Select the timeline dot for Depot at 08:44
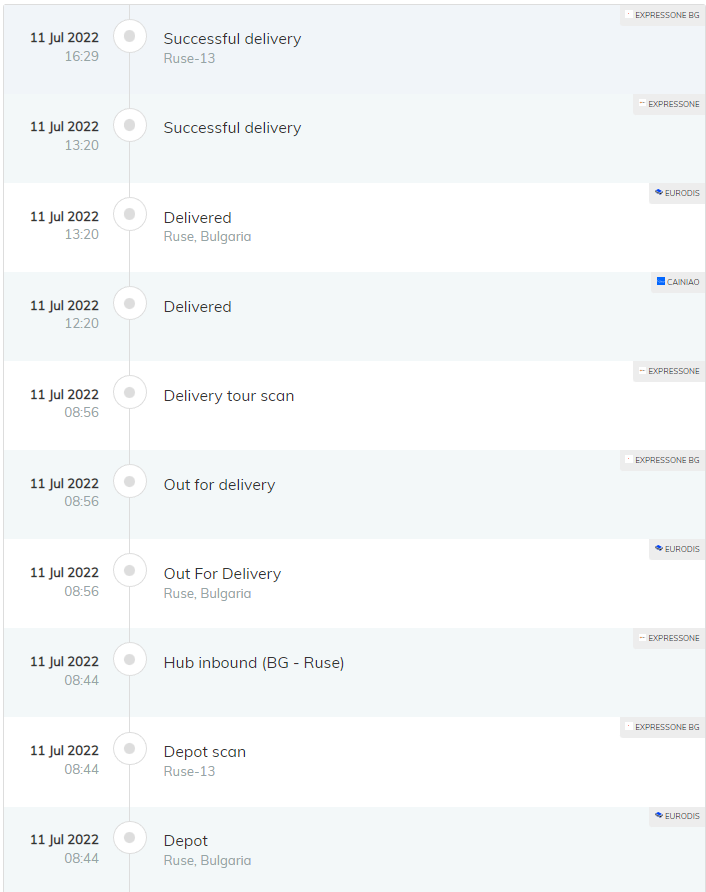Image resolution: width=706 pixels, height=892 pixels. (x=130, y=837)
